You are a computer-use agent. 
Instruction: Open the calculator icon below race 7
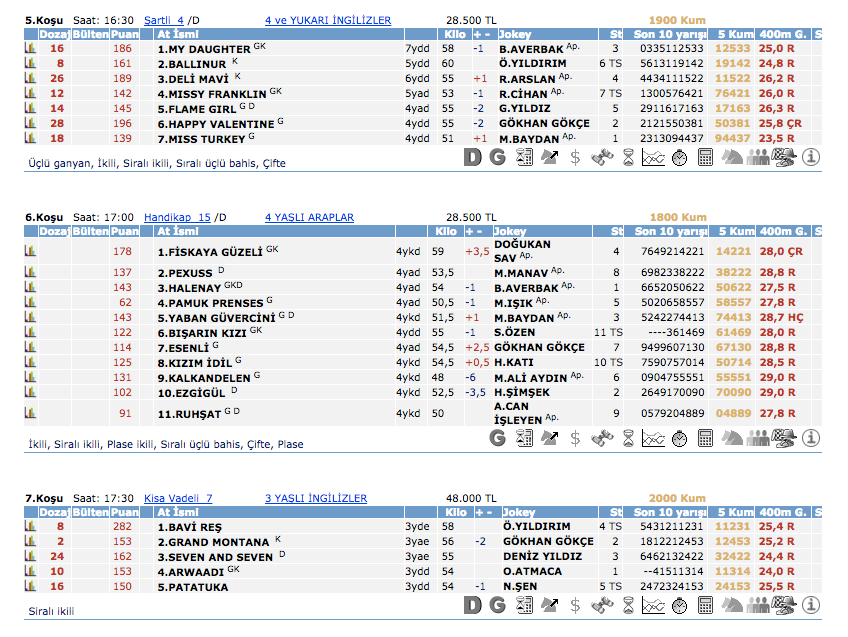(x=705, y=605)
